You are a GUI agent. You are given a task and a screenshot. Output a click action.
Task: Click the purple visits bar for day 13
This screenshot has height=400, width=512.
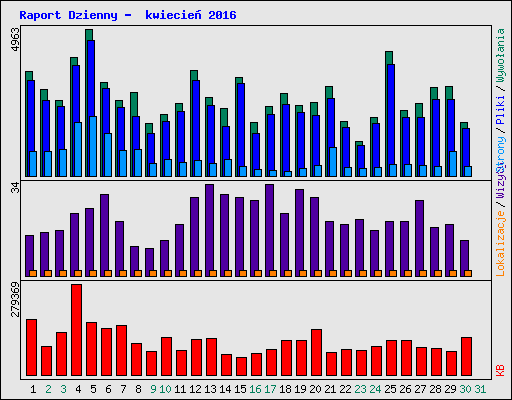click(209, 230)
